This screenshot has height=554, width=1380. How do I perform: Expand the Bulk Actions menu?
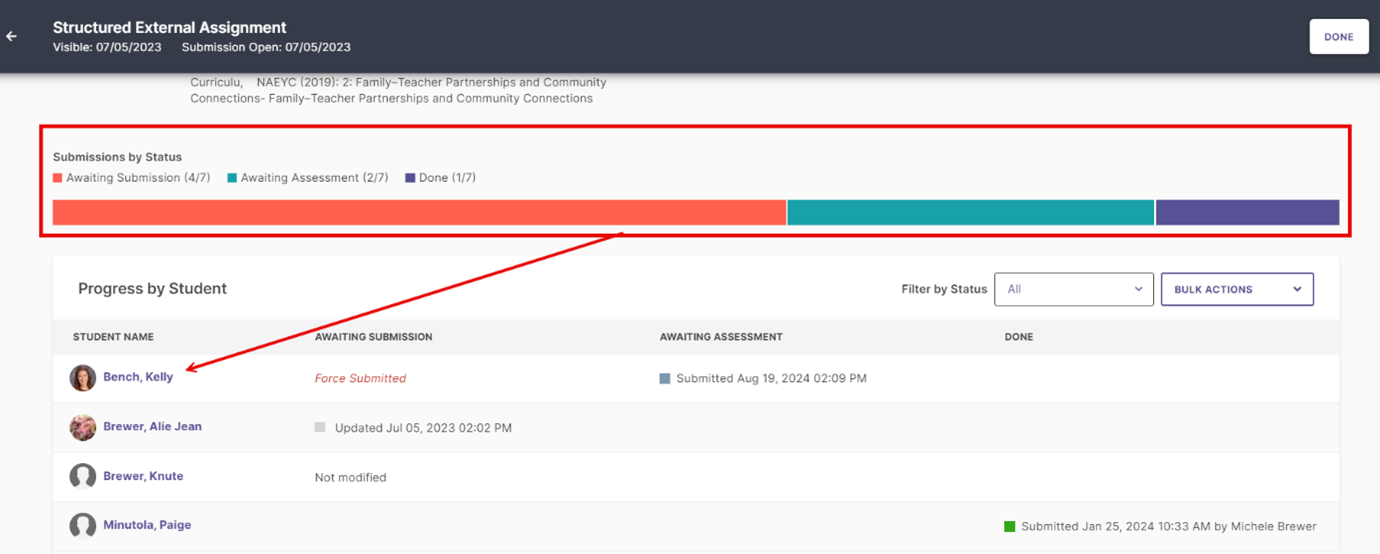tap(1237, 289)
